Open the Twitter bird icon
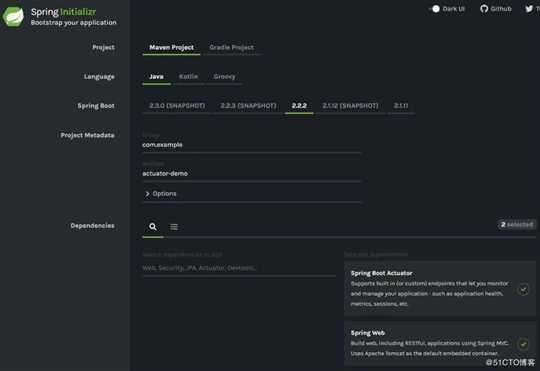540x371 pixels. click(x=529, y=9)
